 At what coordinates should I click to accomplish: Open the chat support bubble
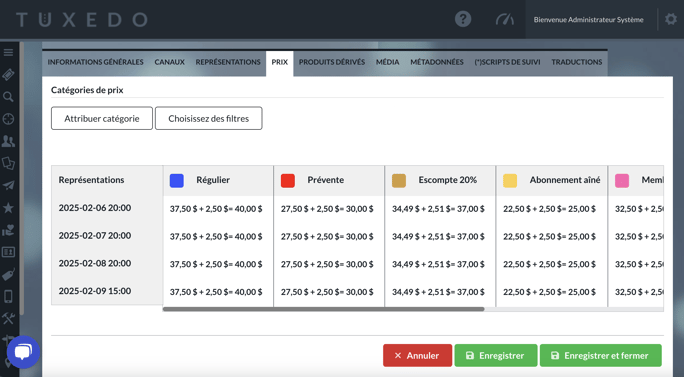pyautogui.click(x=23, y=352)
